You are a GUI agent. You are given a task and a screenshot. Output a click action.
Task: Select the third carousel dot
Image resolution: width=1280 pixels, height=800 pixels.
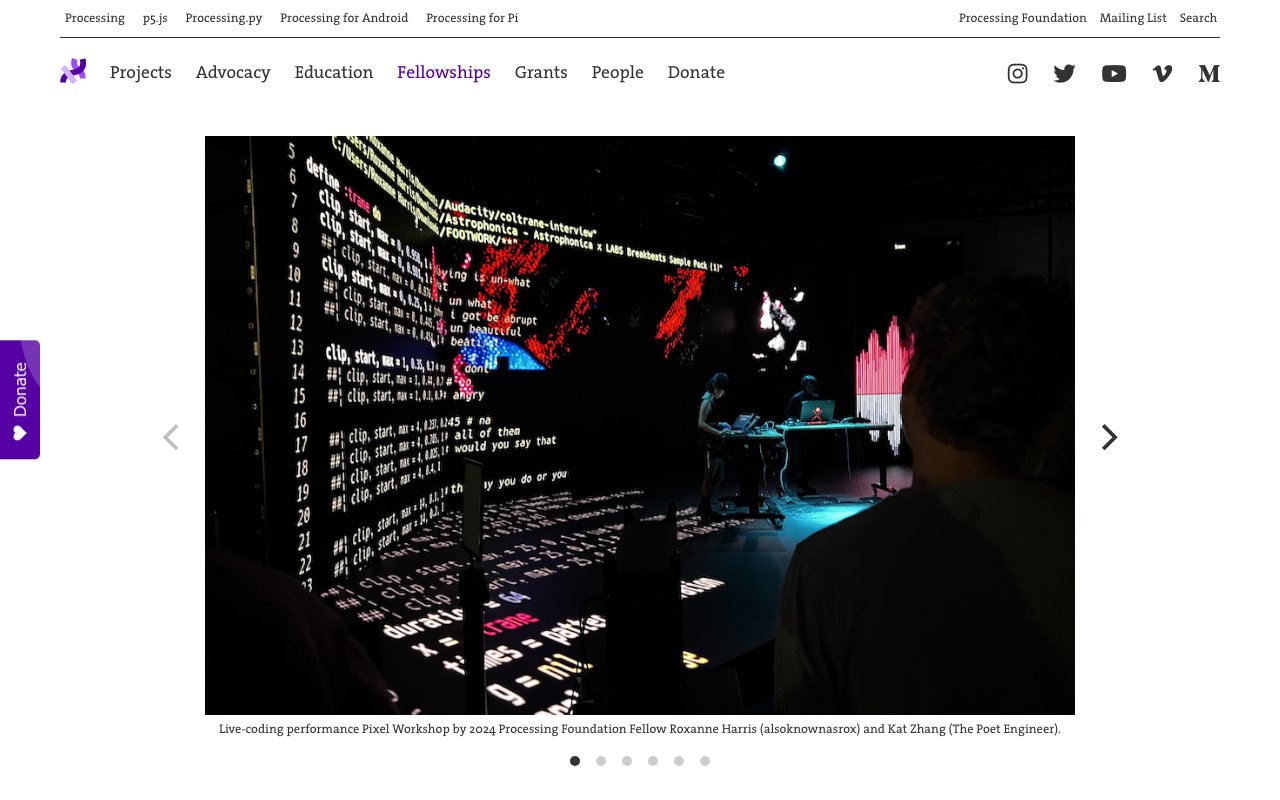(x=627, y=761)
